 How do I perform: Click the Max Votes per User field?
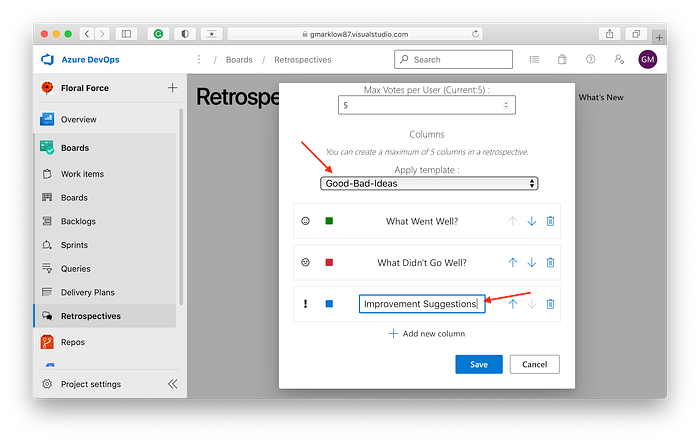(x=426, y=105)
